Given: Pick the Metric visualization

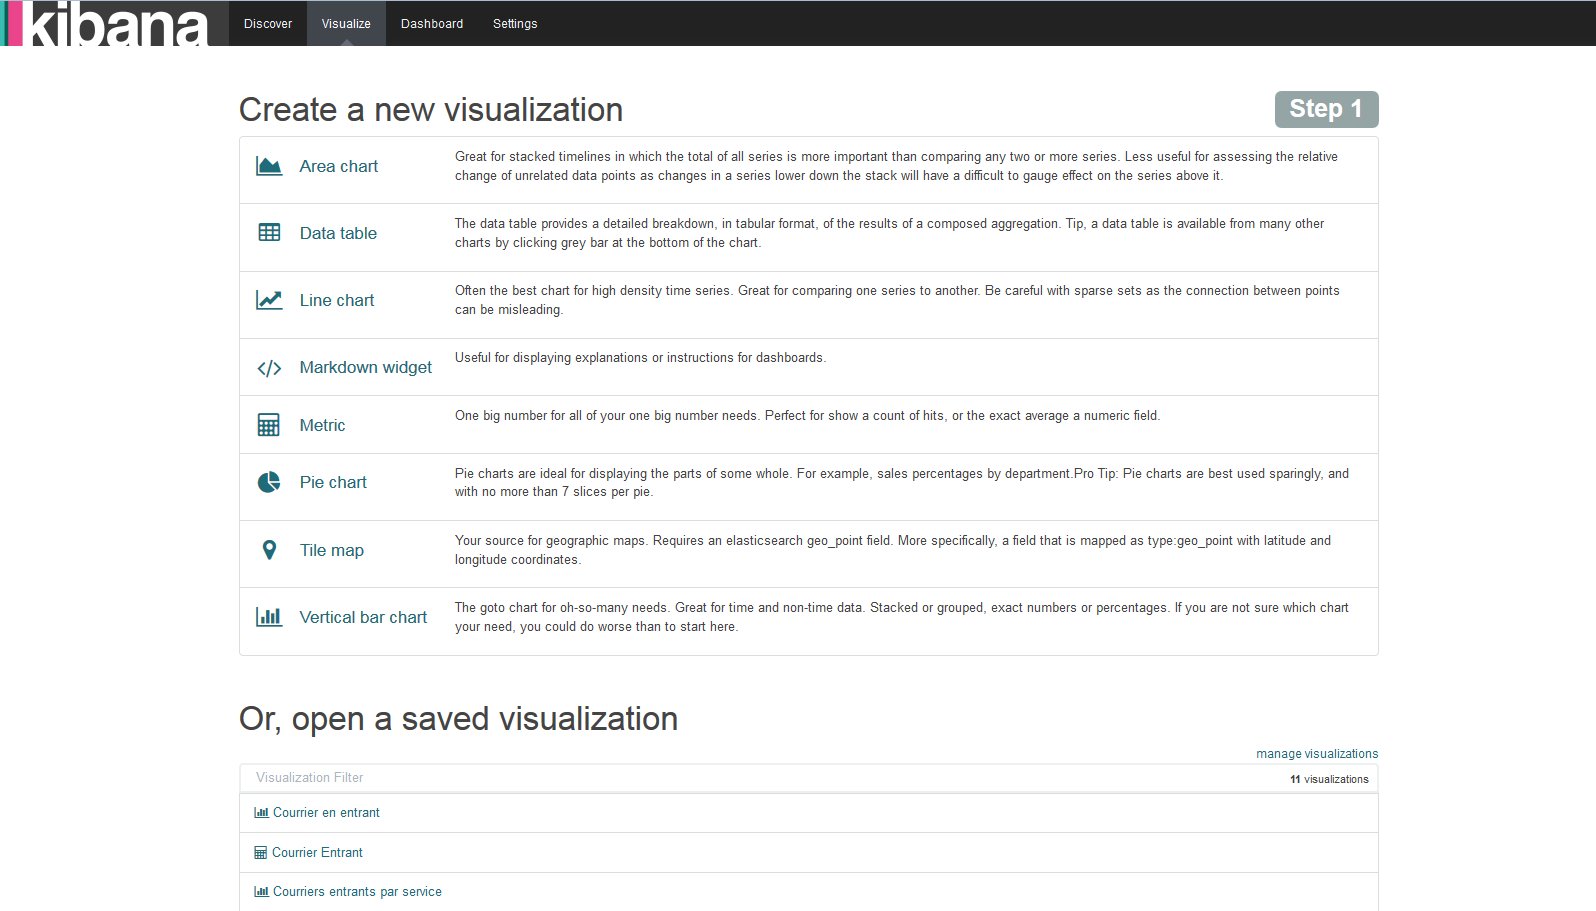Looking at the screenshot, I should 322,425.
